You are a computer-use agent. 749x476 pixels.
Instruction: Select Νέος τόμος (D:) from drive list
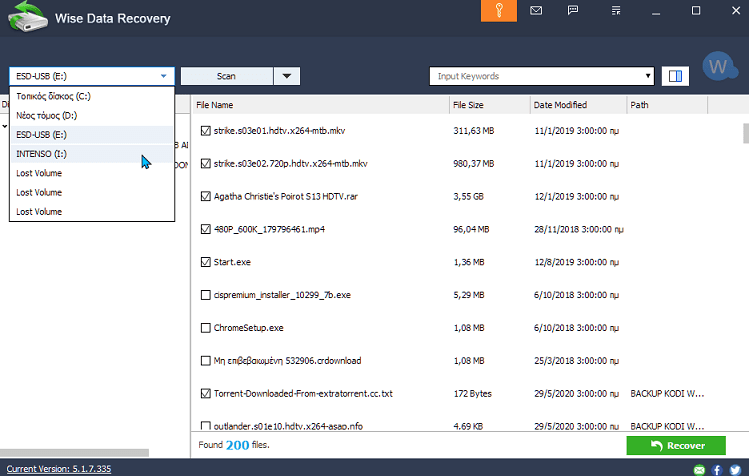92,116
